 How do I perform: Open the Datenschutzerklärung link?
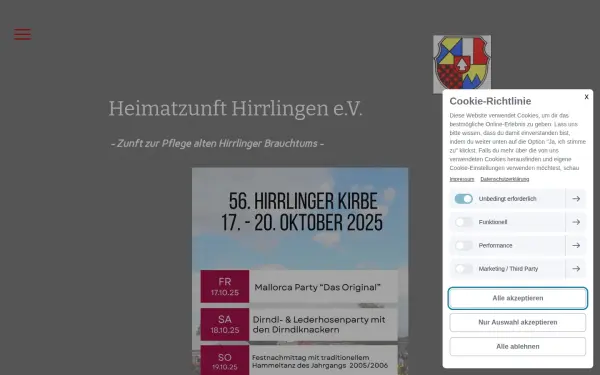505,179
